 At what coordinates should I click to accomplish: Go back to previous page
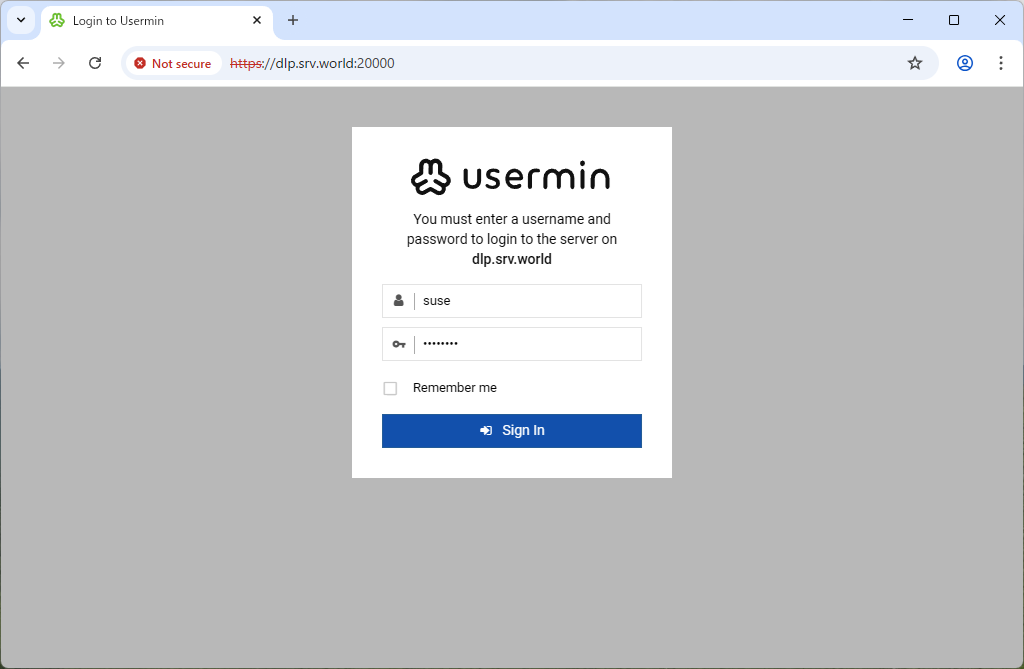23,63
